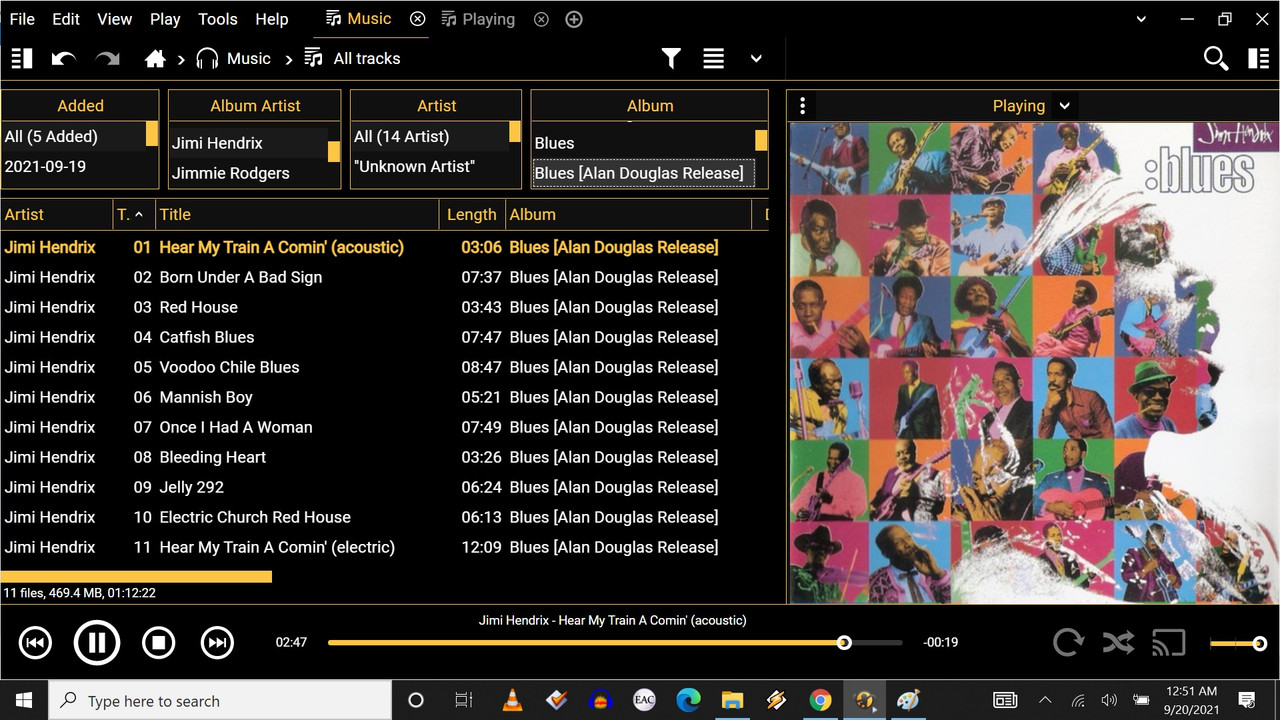1280x720 pixels.
Task: Add a new tab with plus icon
Action: point(574,19)
